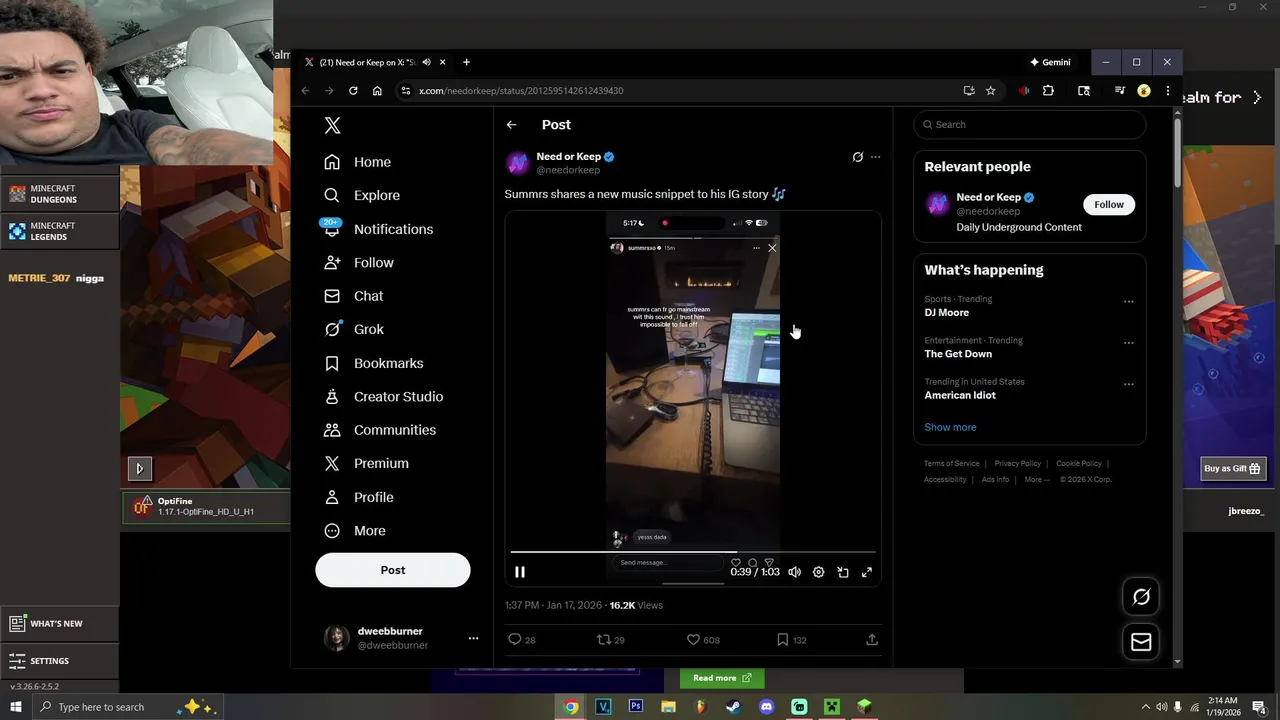Viewport: 1280px width, 720px height.
Task: Click Chrome address bar URL
Action: [521, 90]
